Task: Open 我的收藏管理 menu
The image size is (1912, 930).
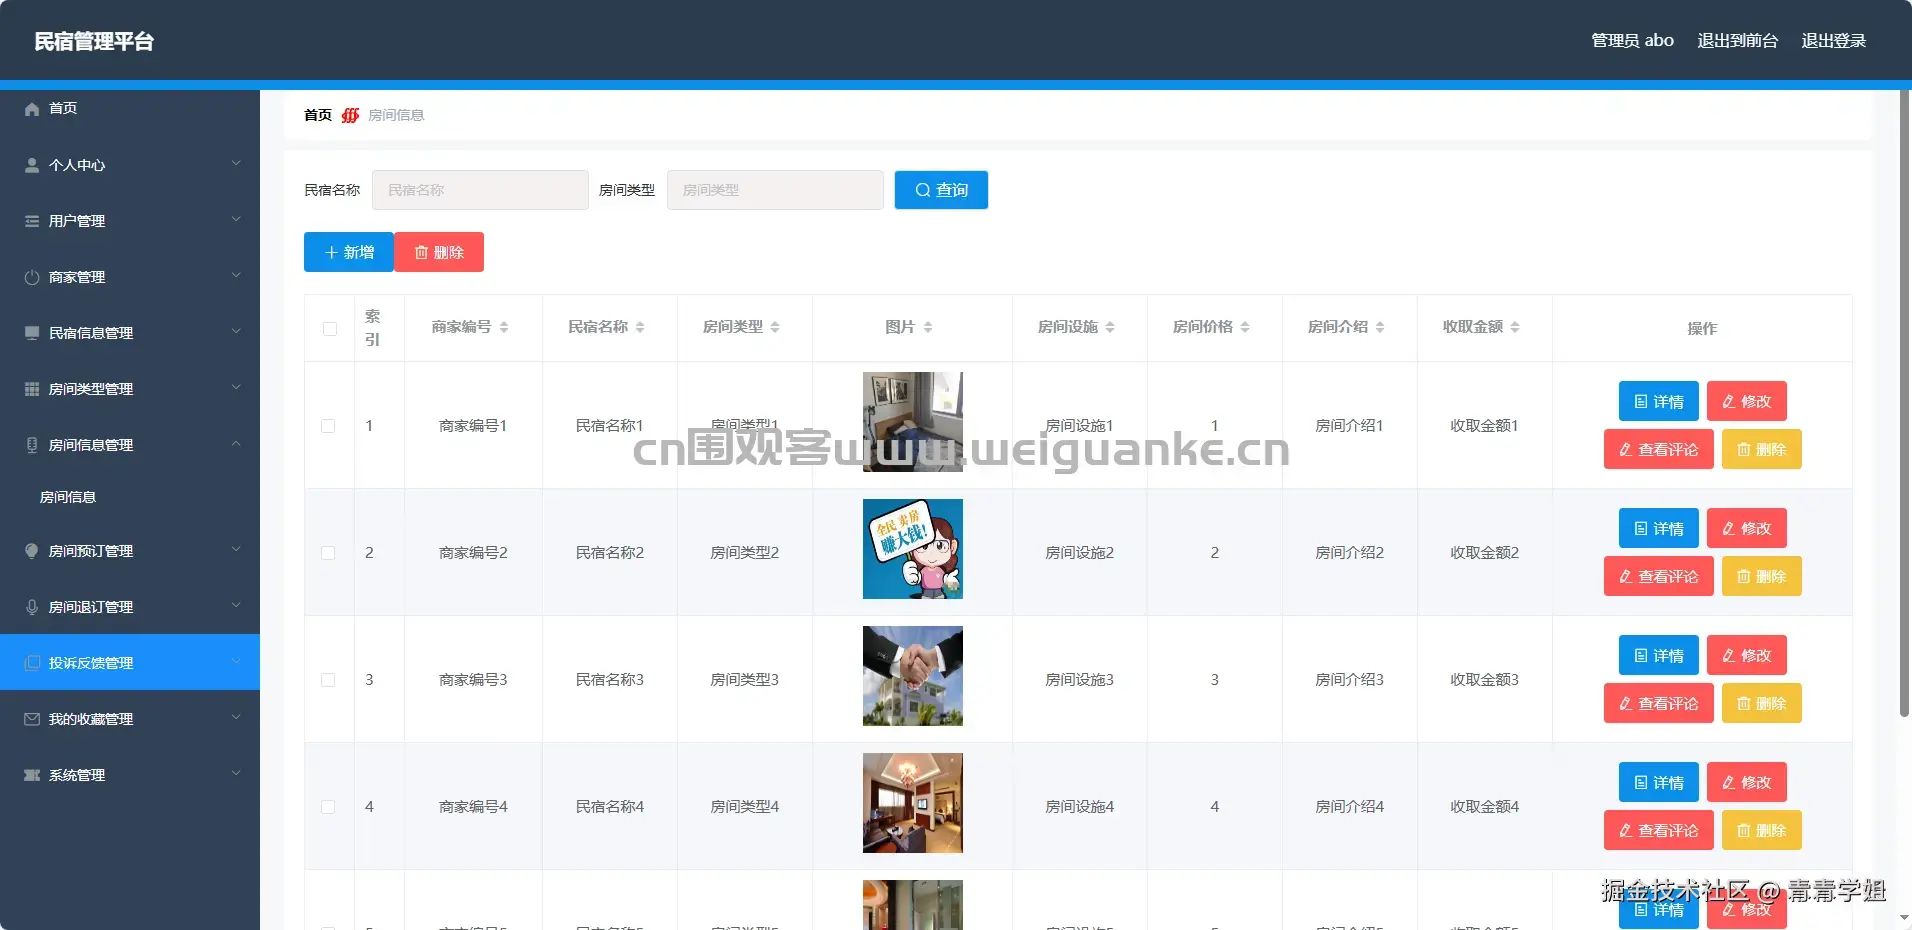Action: coord(130,718)
